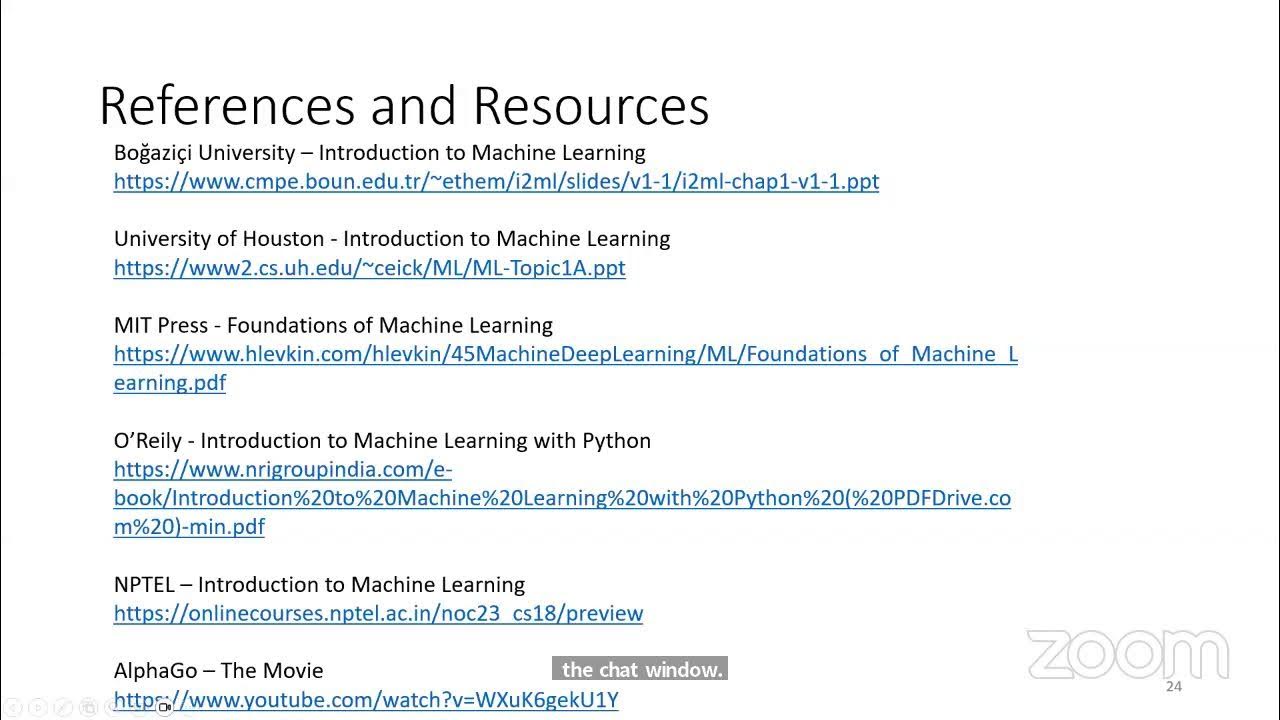Open the University of Houston ML-Topic1A.ppt link
This screenshot has height=720, width=1280.
coord(369,268)
